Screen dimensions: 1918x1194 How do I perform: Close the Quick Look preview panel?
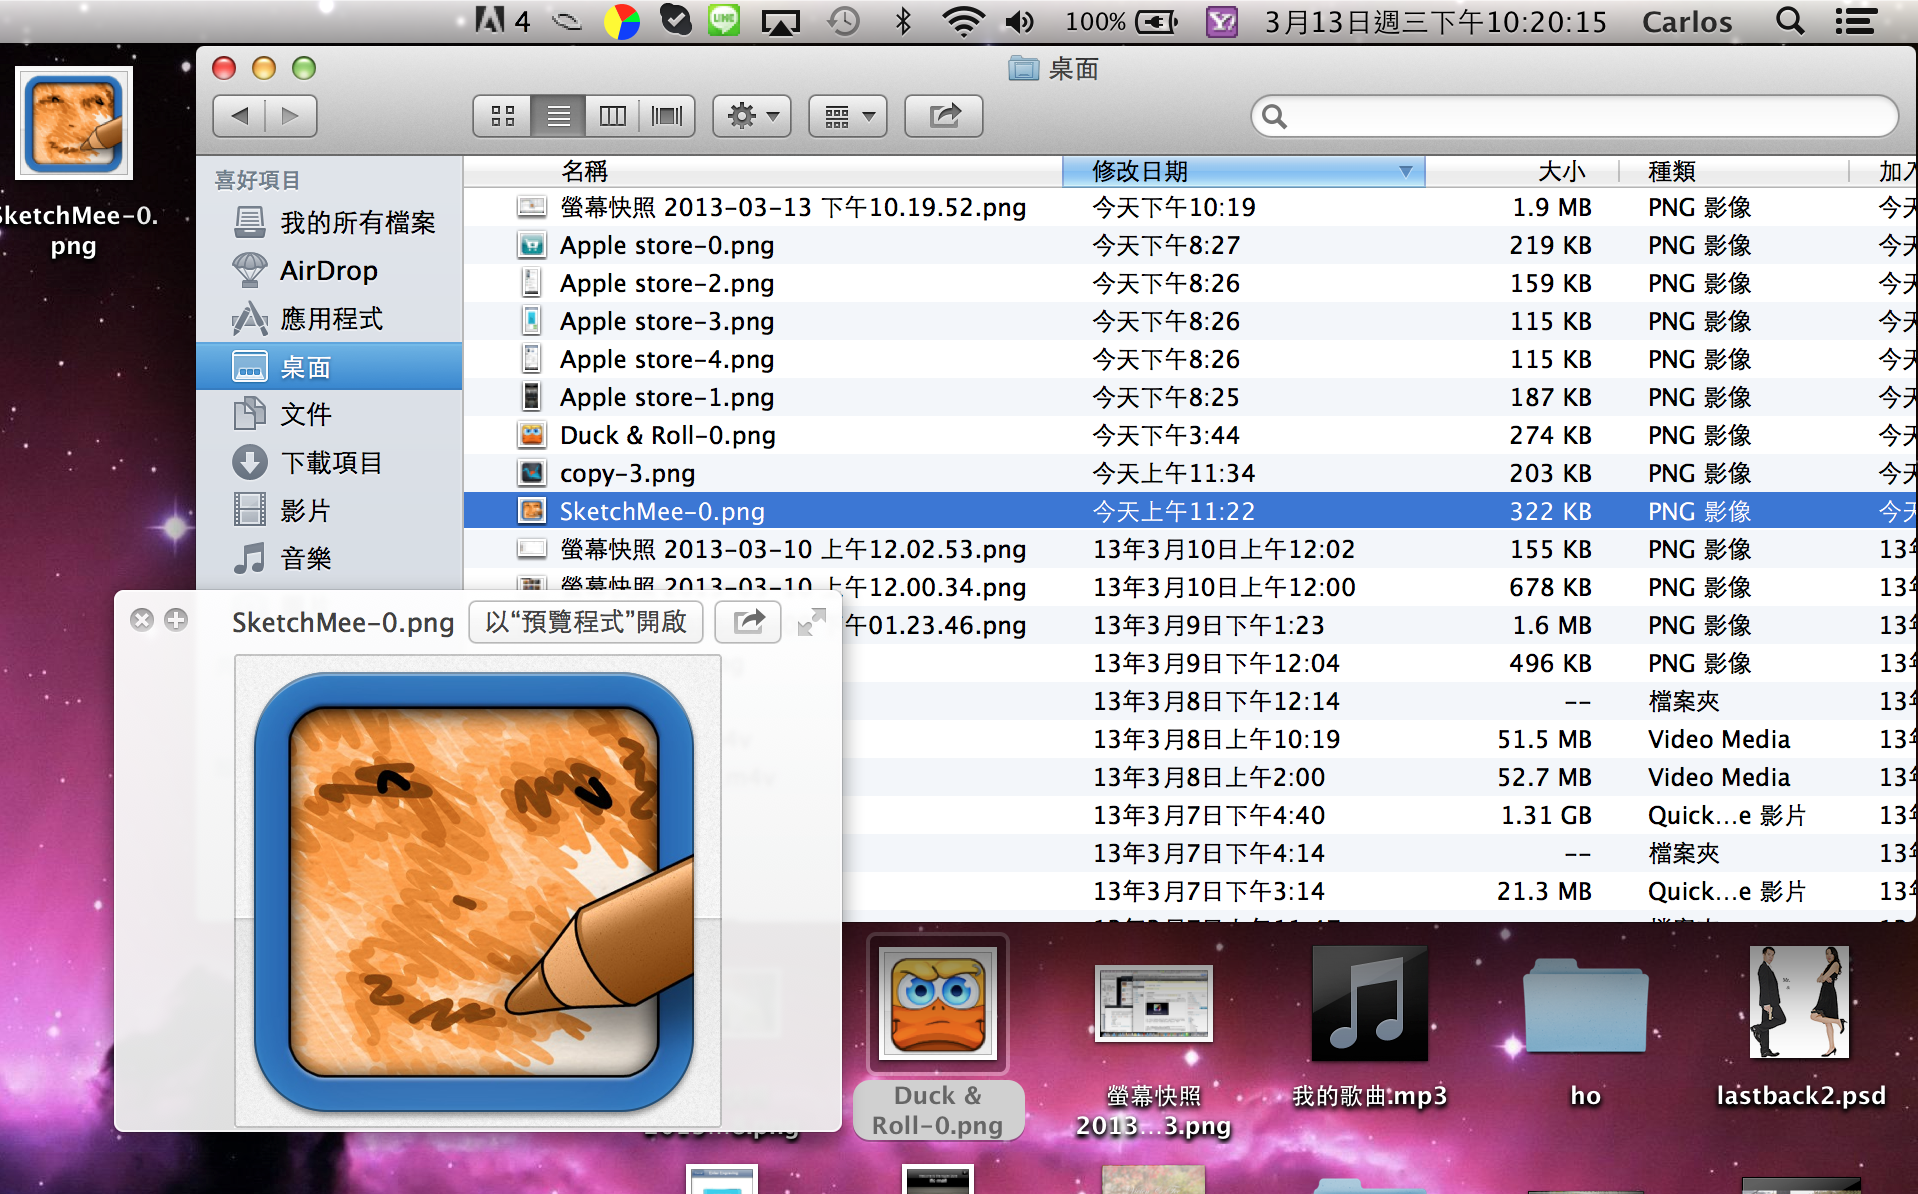[x=142, y=620]
